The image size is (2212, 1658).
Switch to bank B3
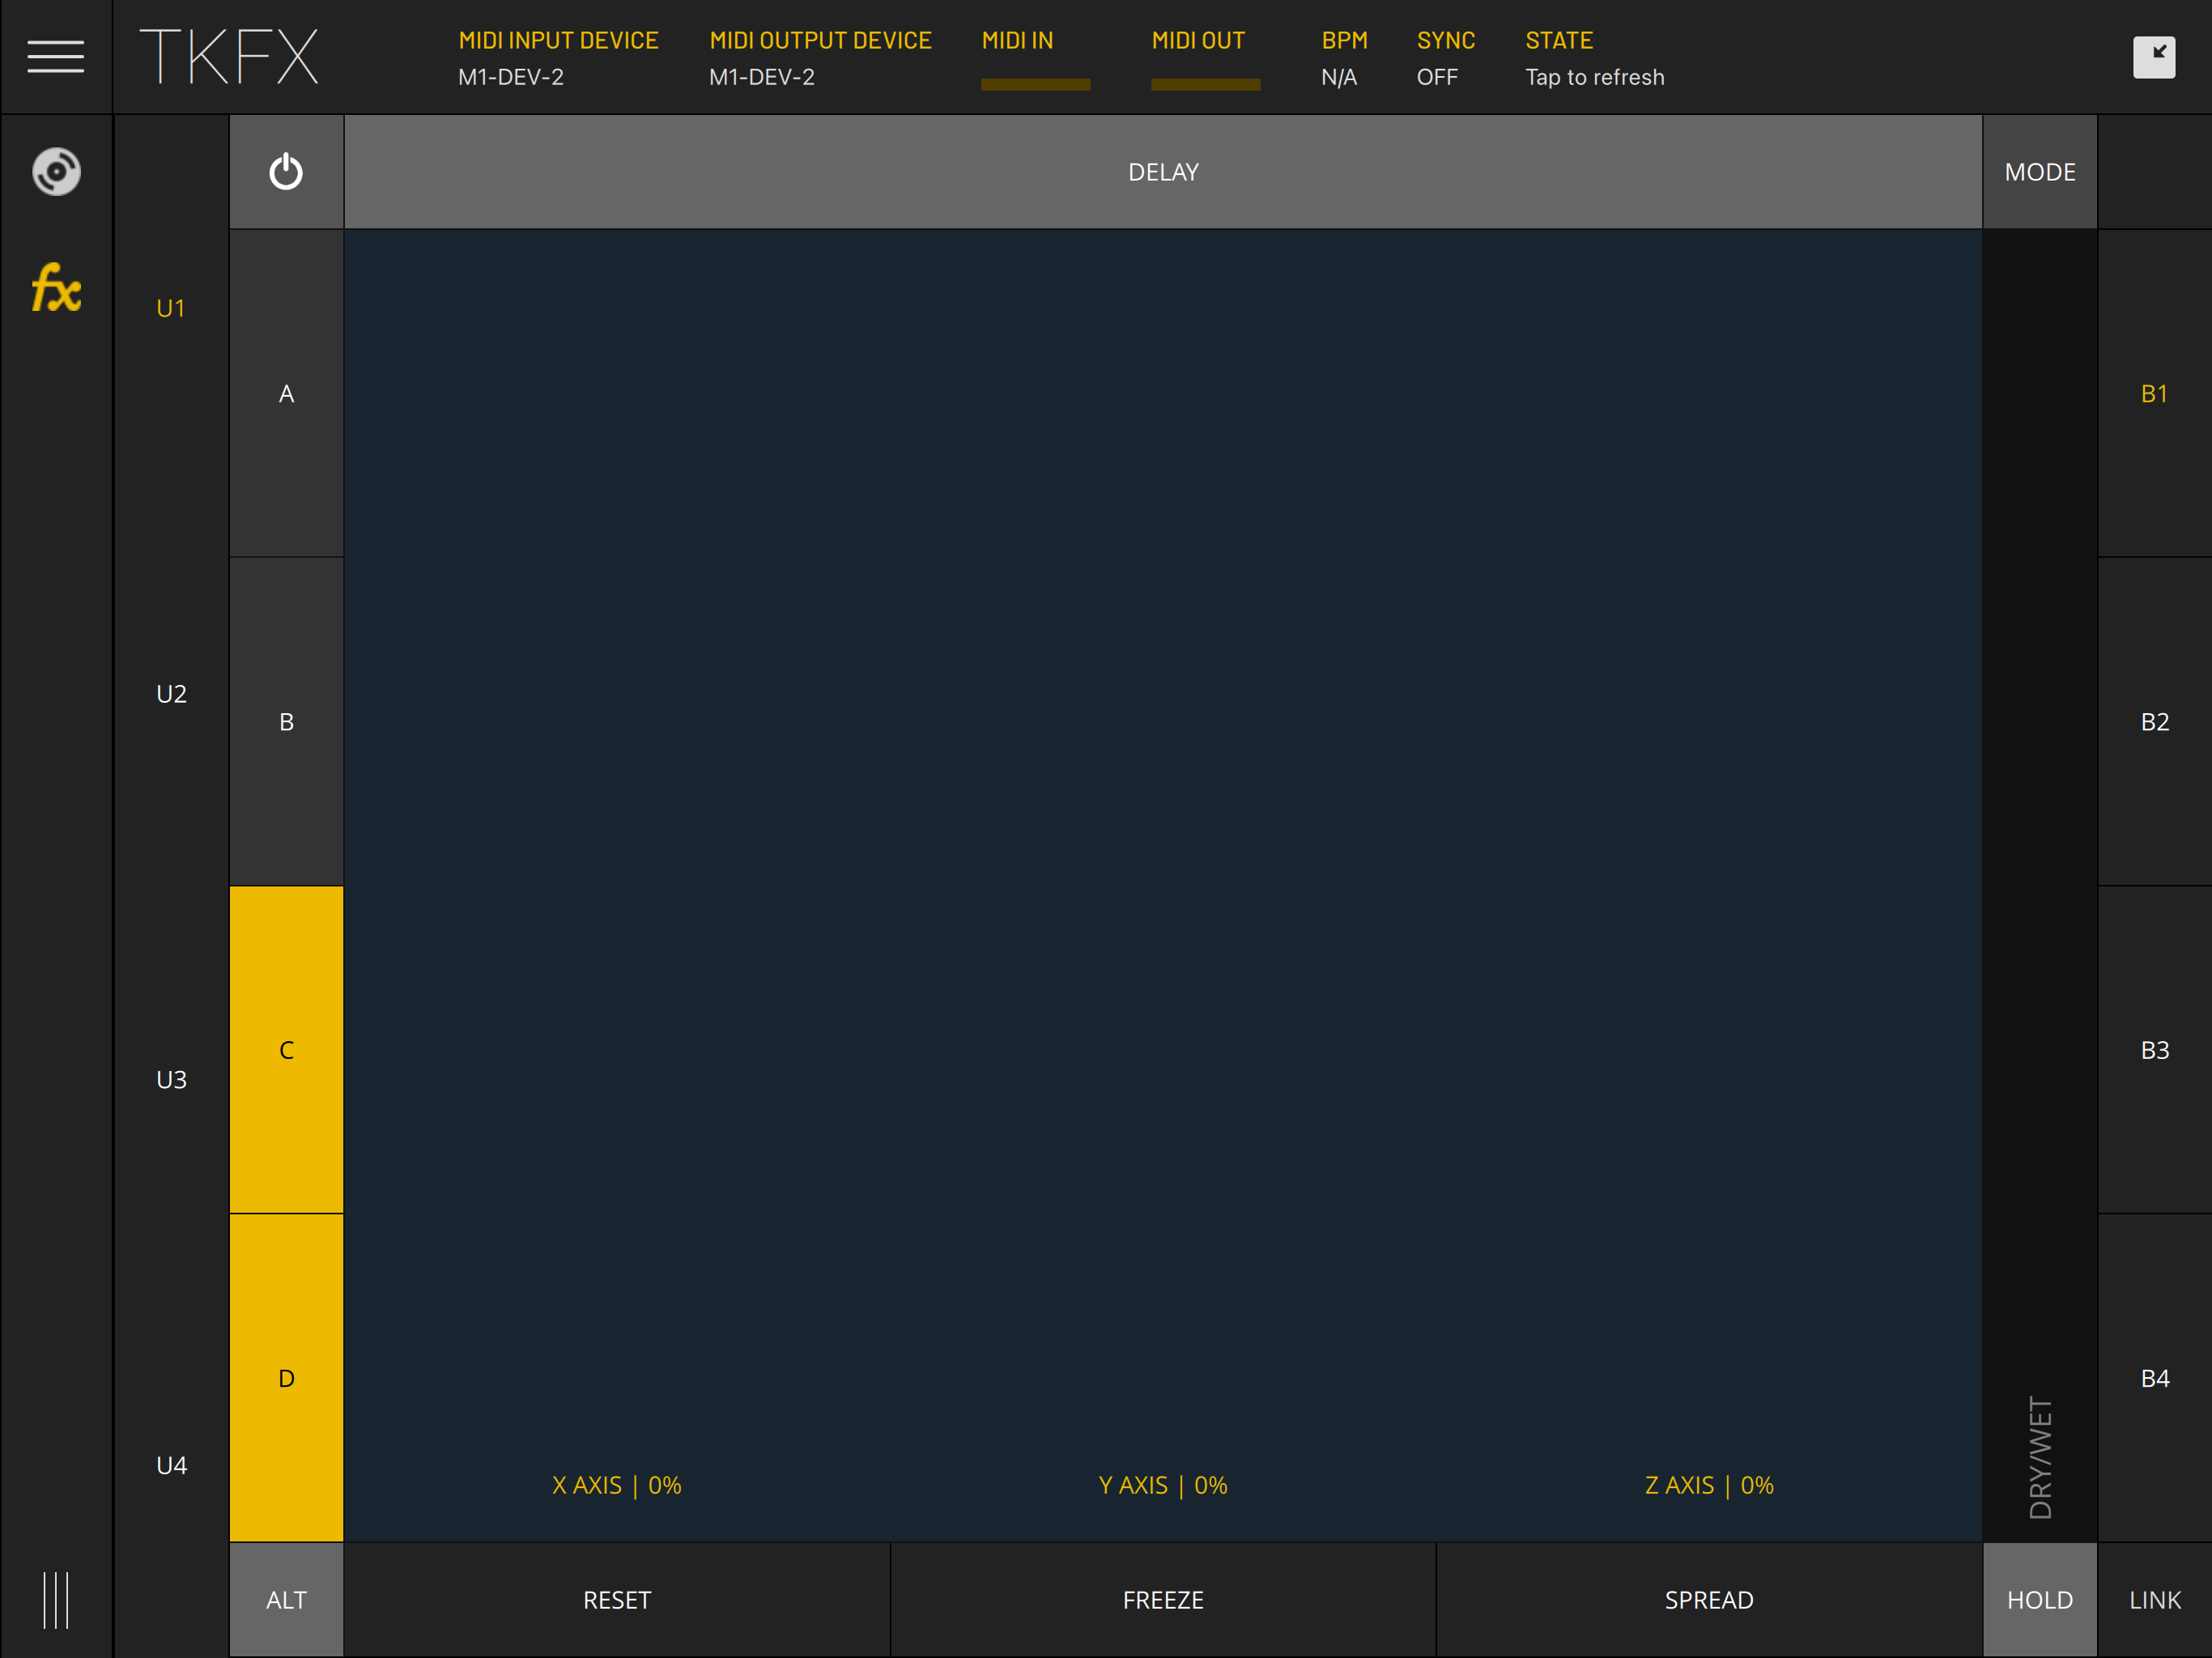[x=2154, y=1050]
